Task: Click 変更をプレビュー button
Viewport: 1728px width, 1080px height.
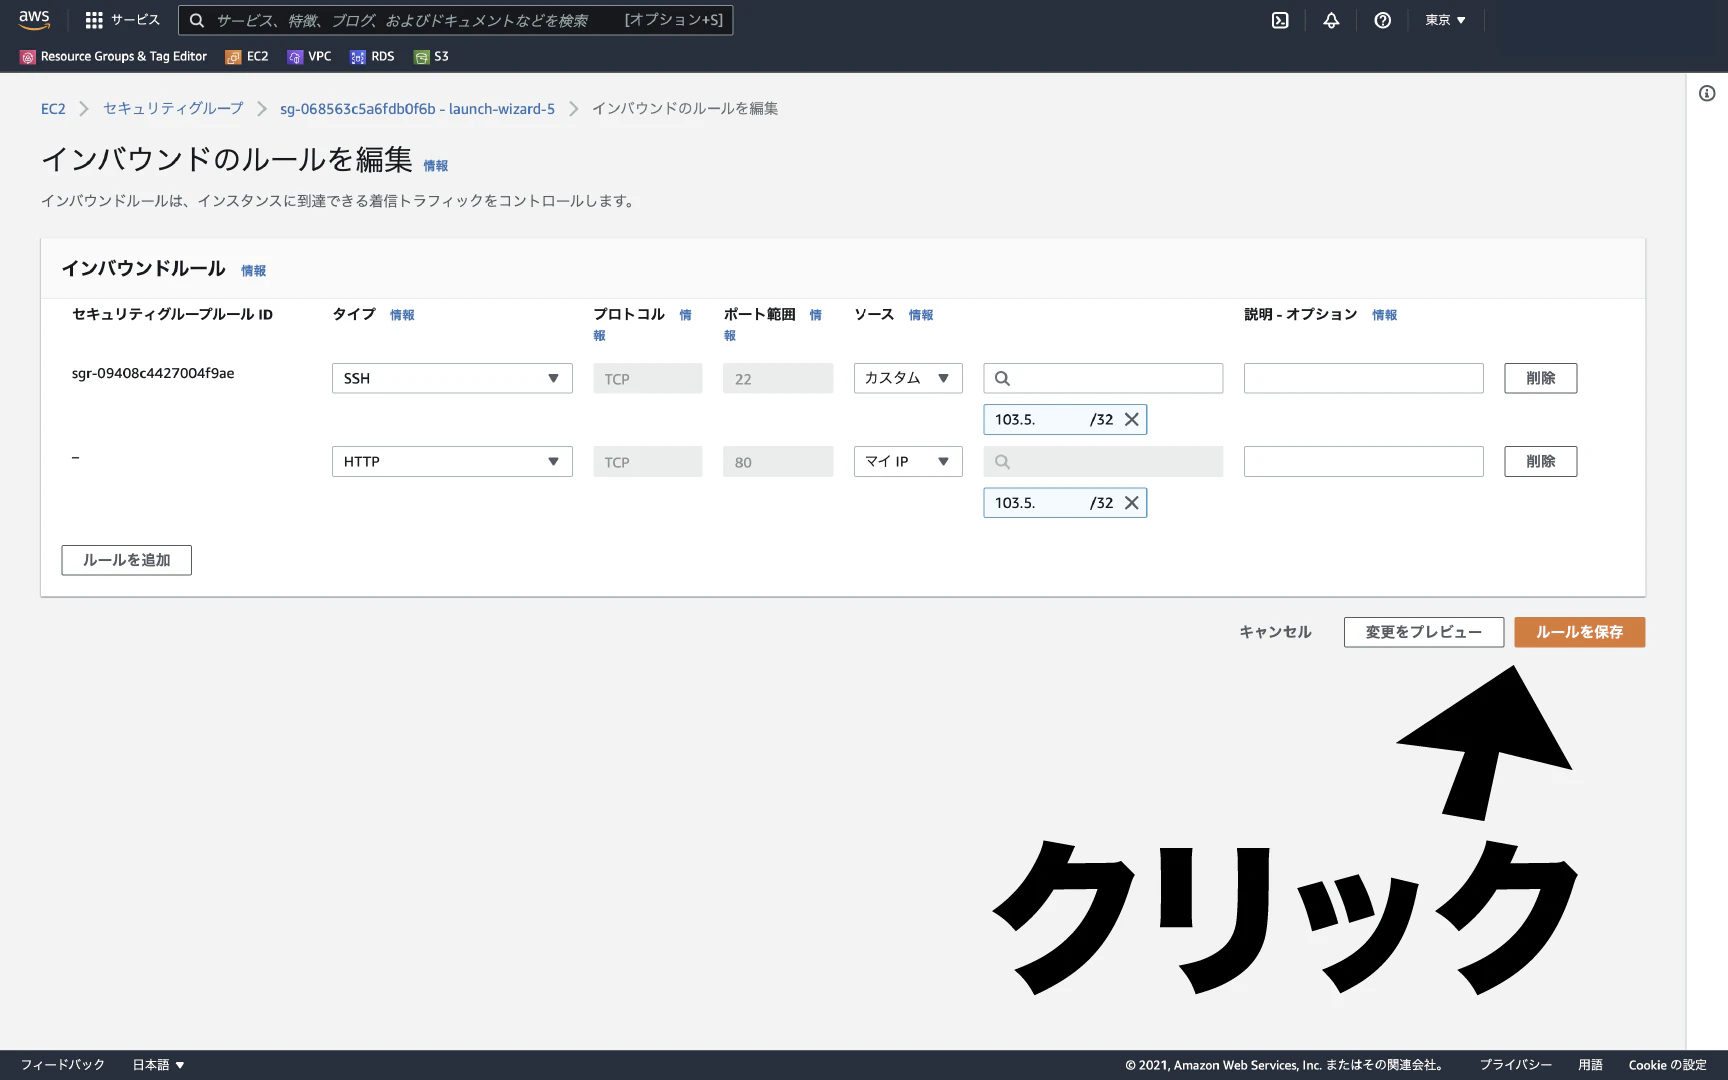Action: (x=1423, y=632)
